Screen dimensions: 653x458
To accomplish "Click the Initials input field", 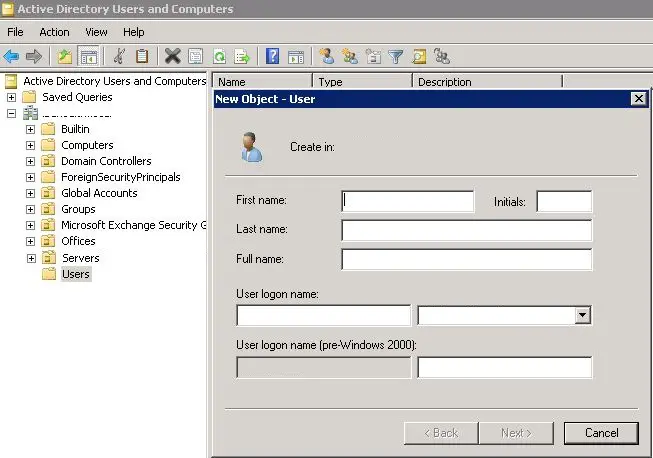I will [x=564, y=201].
